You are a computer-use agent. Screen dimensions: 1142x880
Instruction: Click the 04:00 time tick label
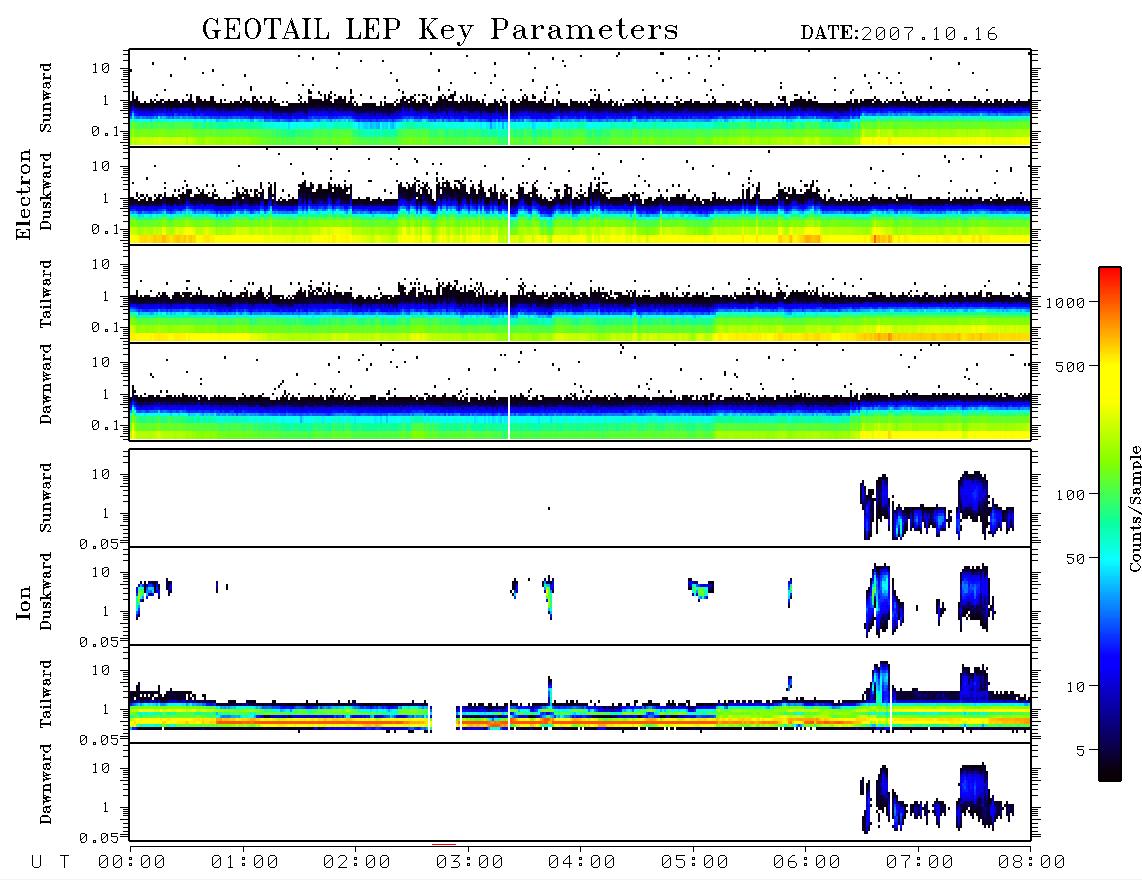tap(582, 862)
